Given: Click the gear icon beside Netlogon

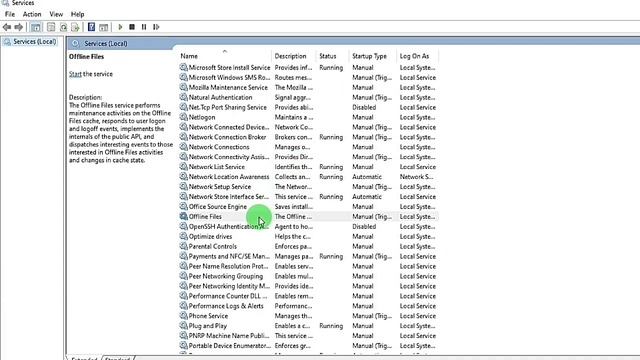Looking at the screenshot, I should pyautogui.click(x=184, y=117).
